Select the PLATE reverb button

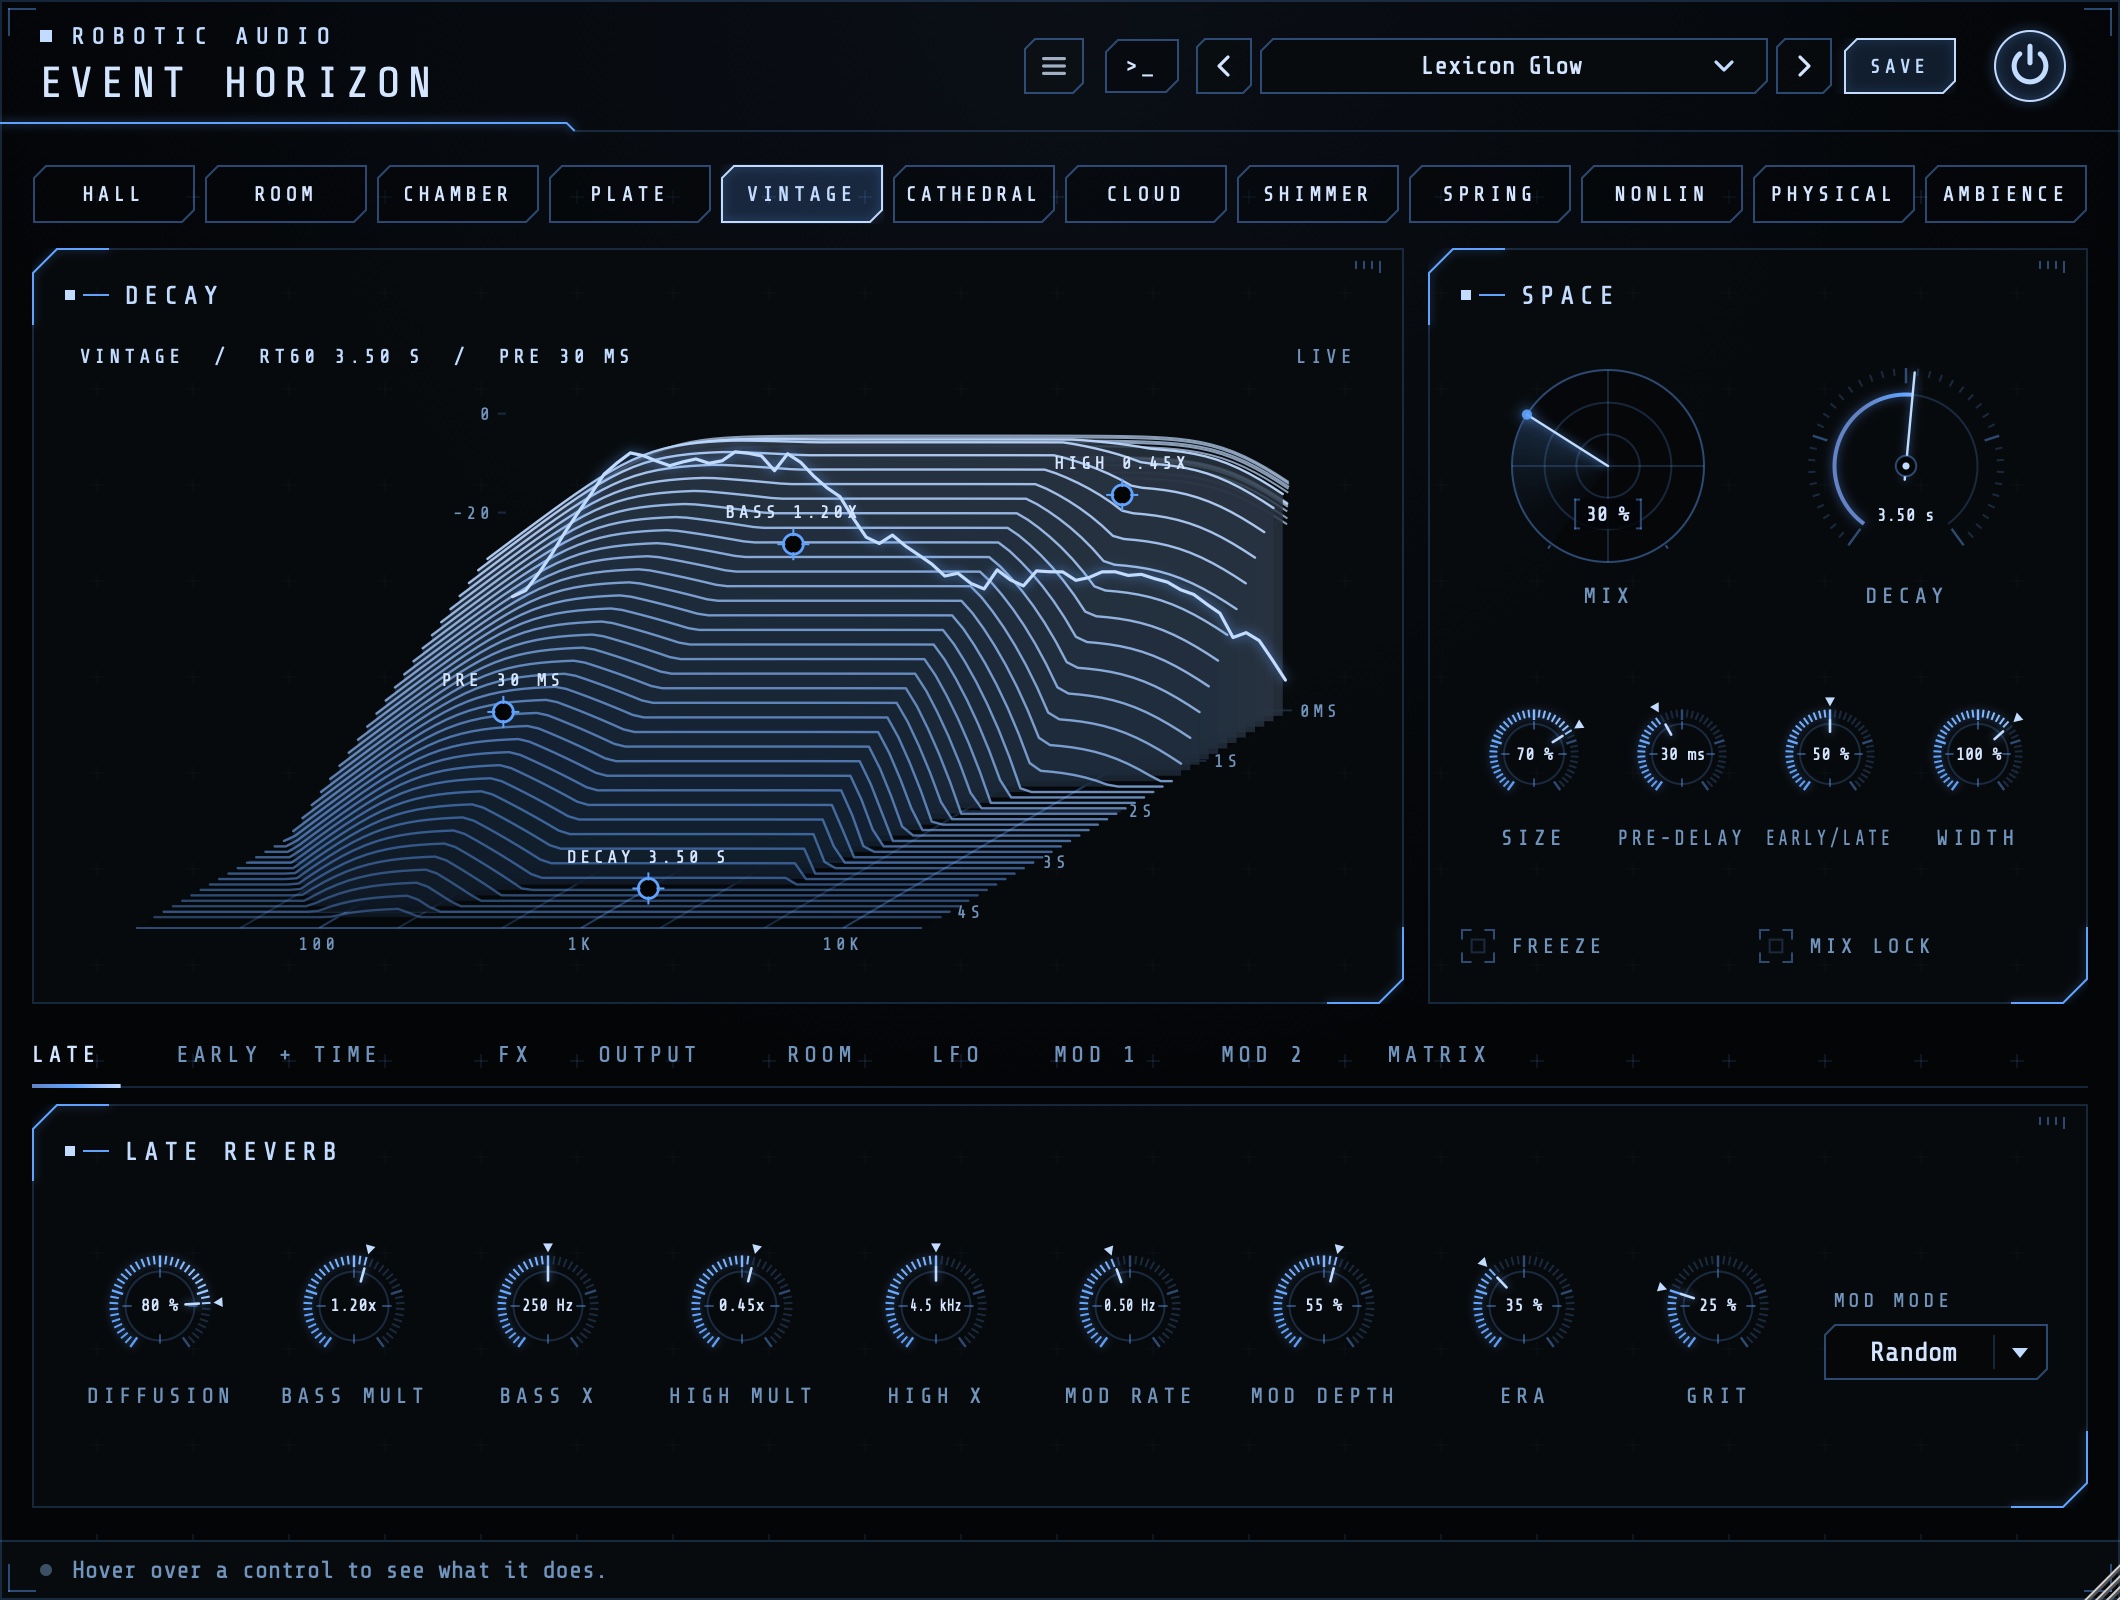click(629, 194)
